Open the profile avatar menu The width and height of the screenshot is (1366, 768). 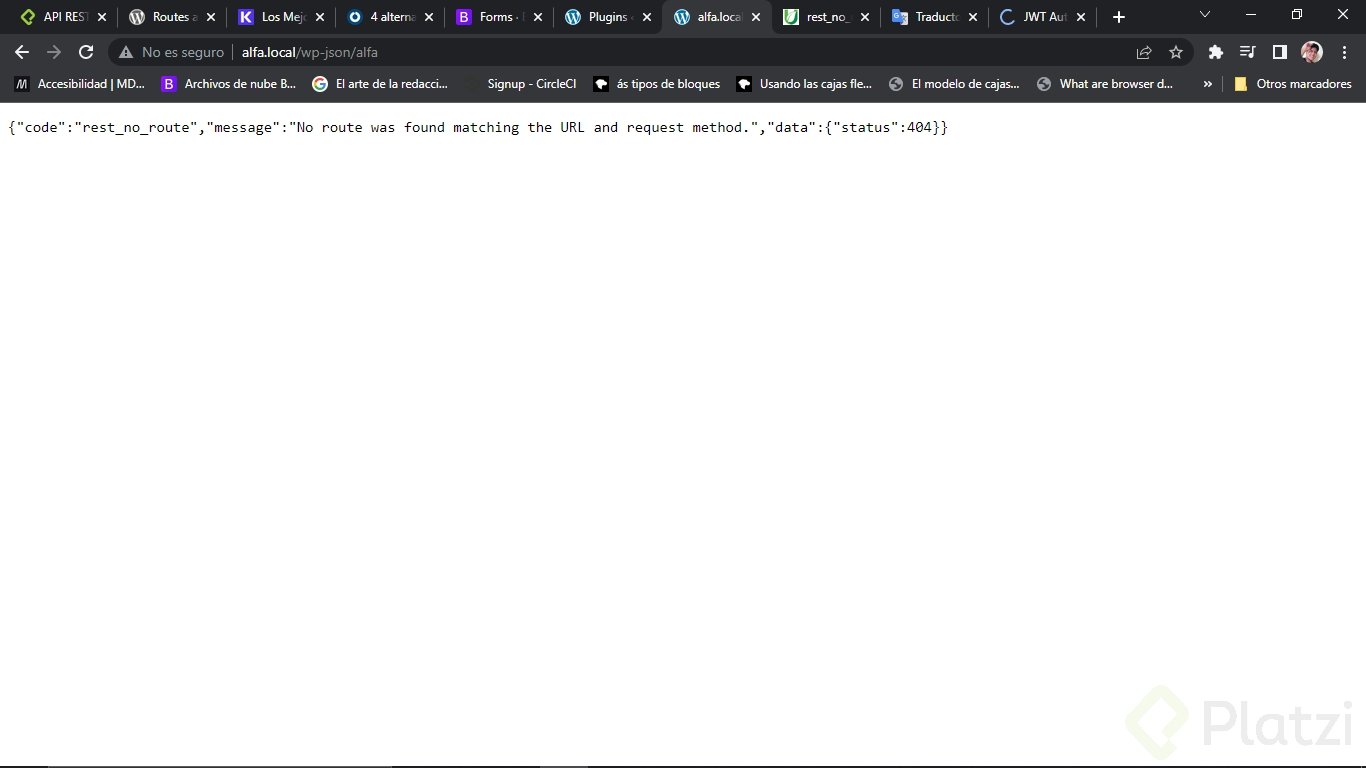(1312, 52)
